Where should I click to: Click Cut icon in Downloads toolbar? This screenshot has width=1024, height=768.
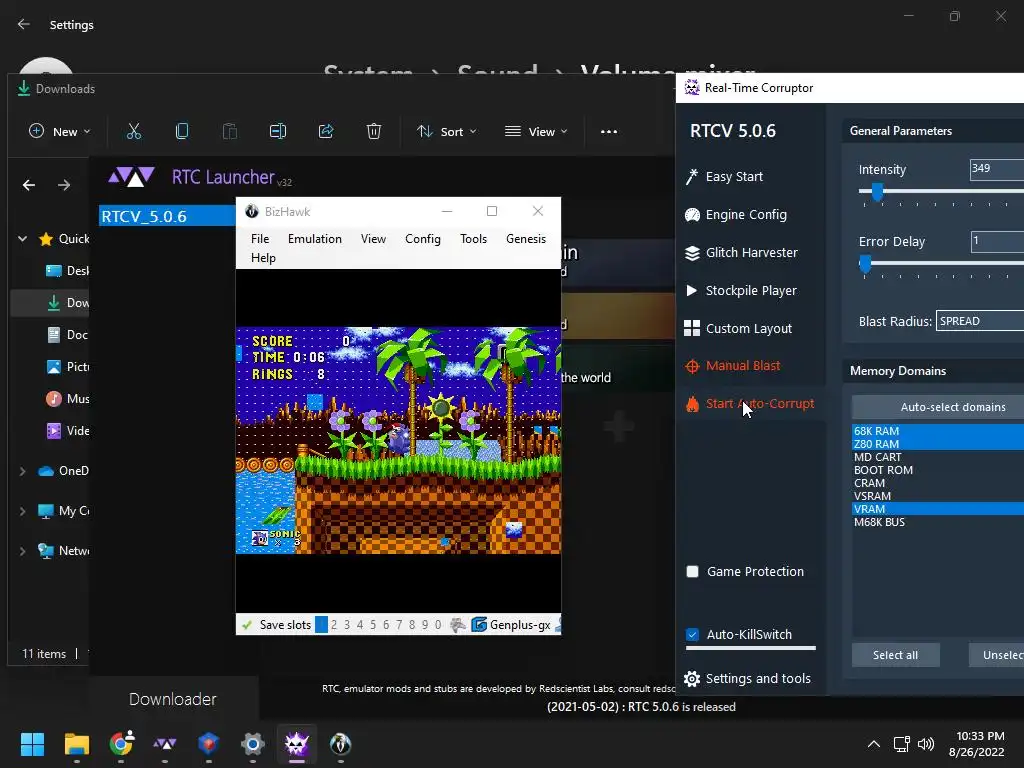134,131
